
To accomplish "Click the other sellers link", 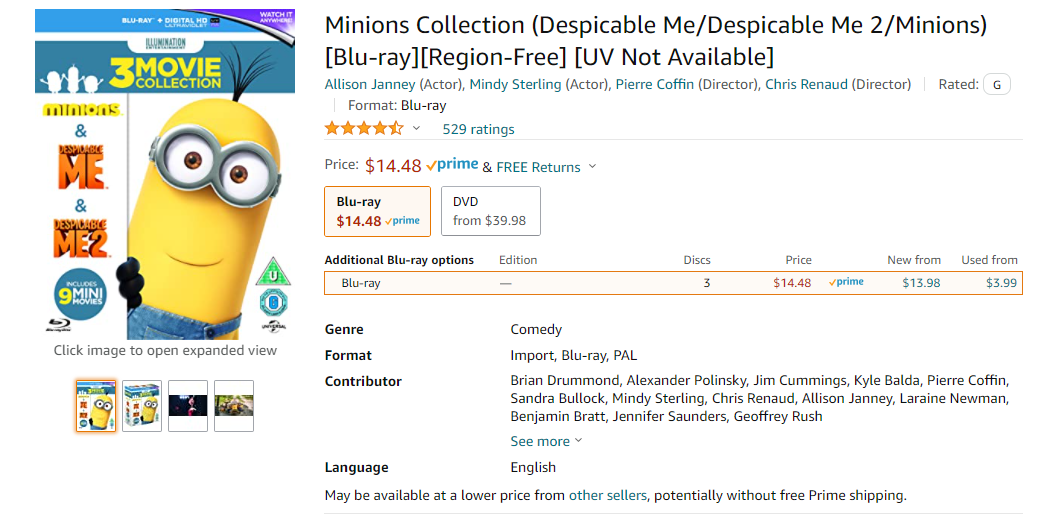I will pyautogui.click(x=608, y=495).
